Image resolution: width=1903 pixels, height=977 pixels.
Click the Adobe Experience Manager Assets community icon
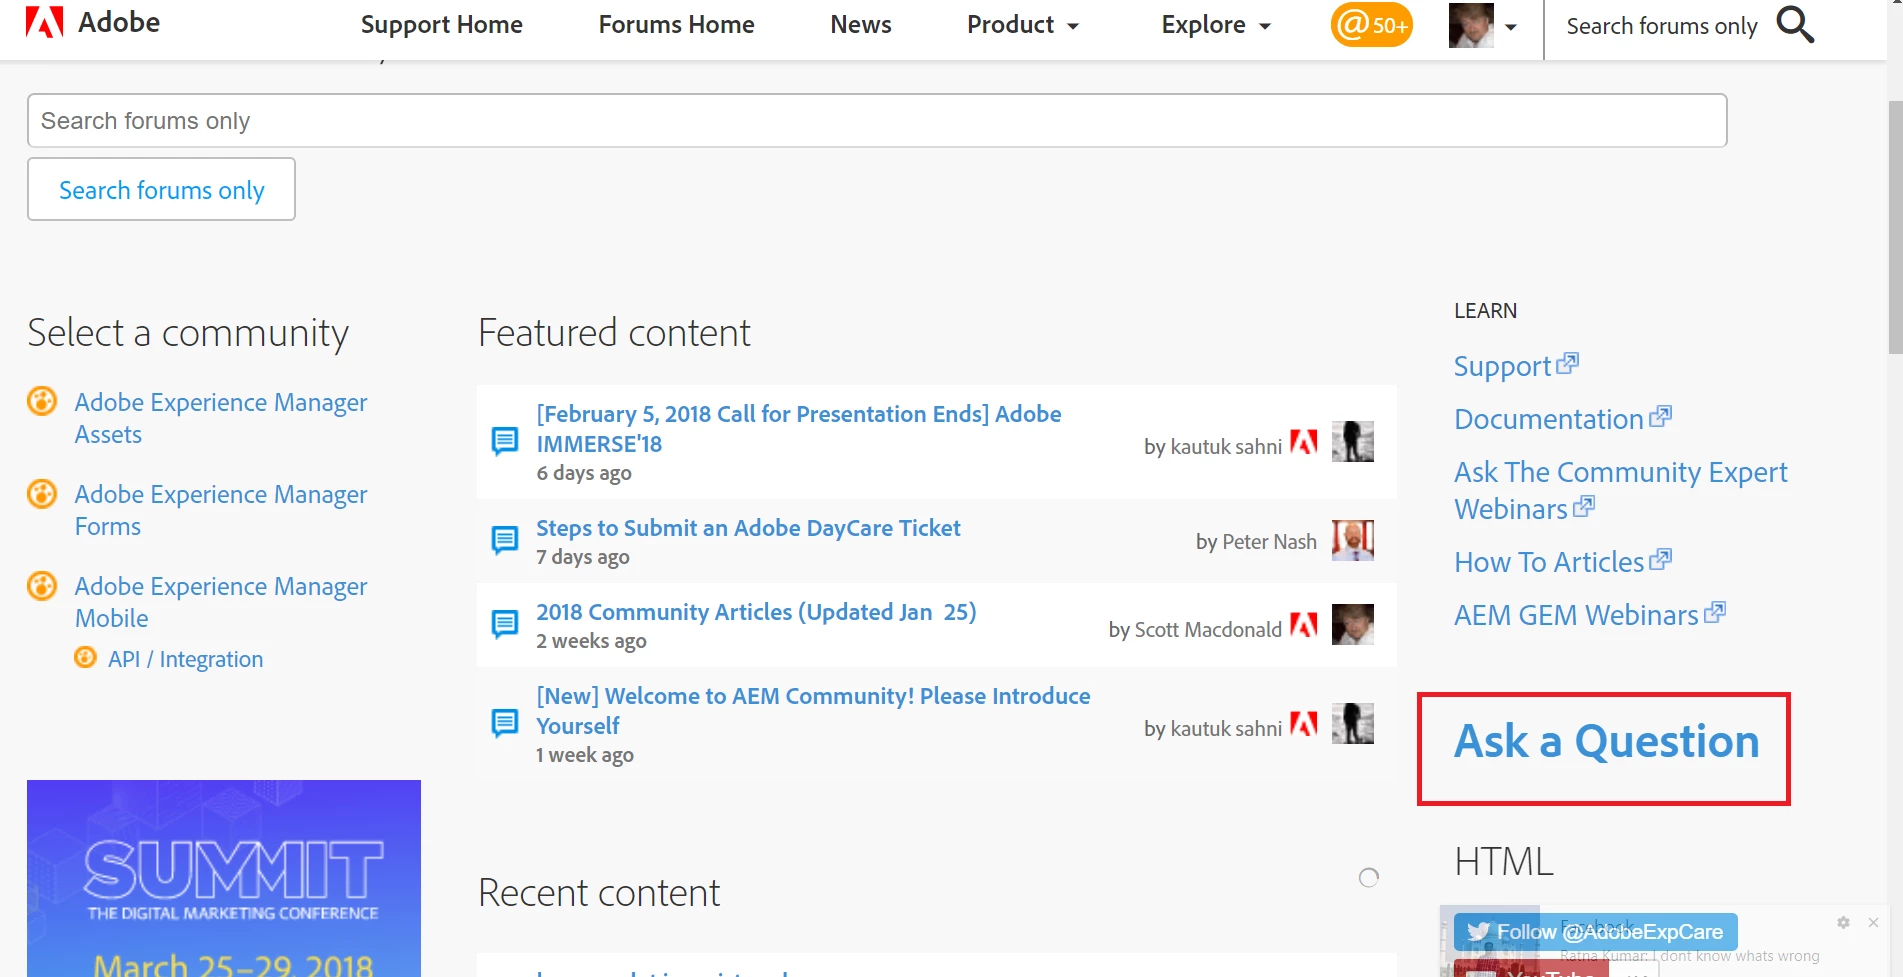(x=42, y=402)
